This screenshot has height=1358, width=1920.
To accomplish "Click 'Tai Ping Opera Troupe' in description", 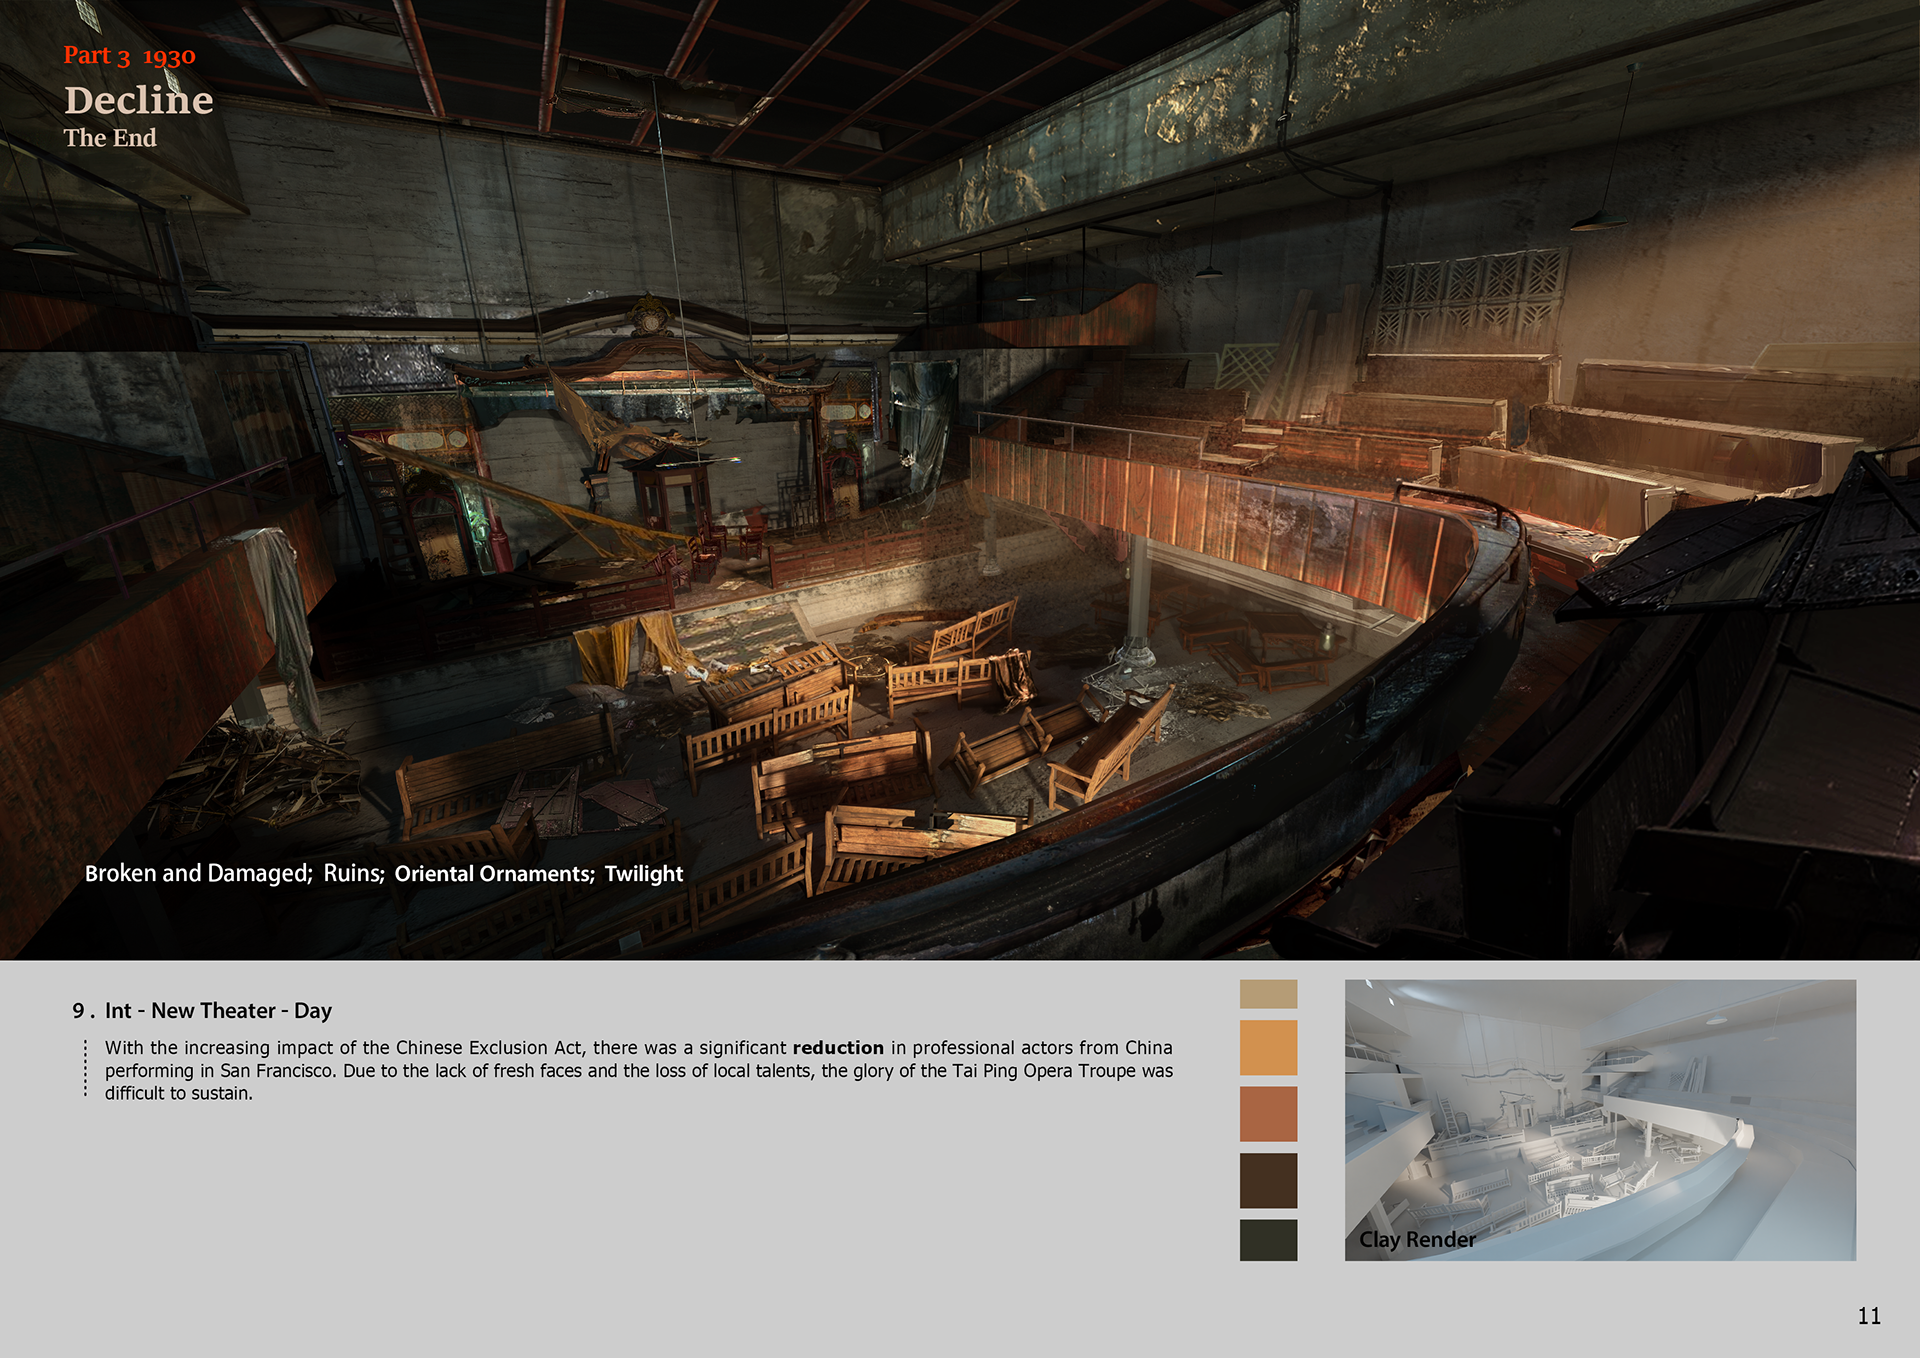I will coord(1044,1070).
